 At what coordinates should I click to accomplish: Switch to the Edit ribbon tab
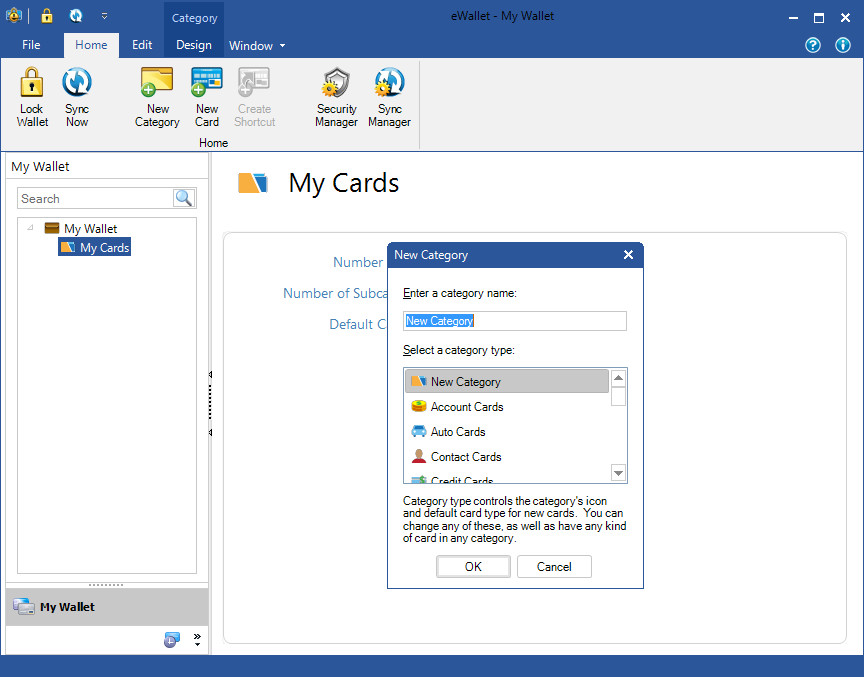142,45
